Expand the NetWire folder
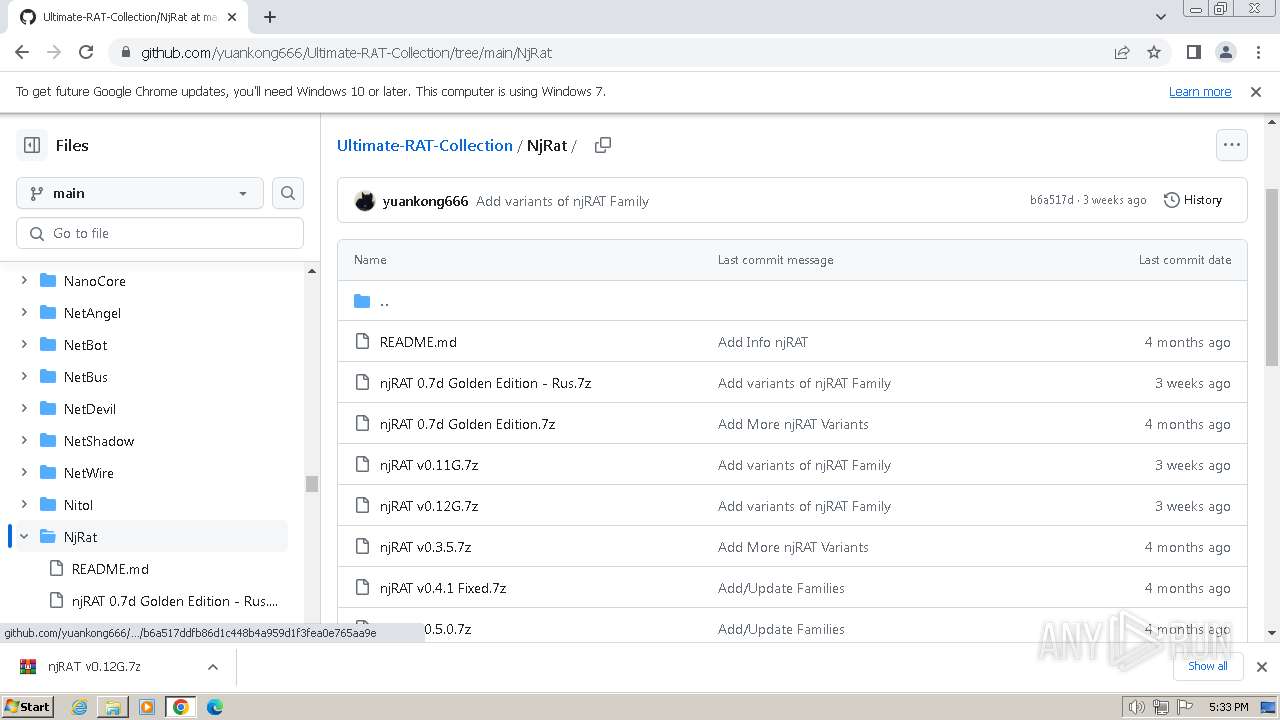Screen dimensions: 1280x720 [x=24, y=473]
